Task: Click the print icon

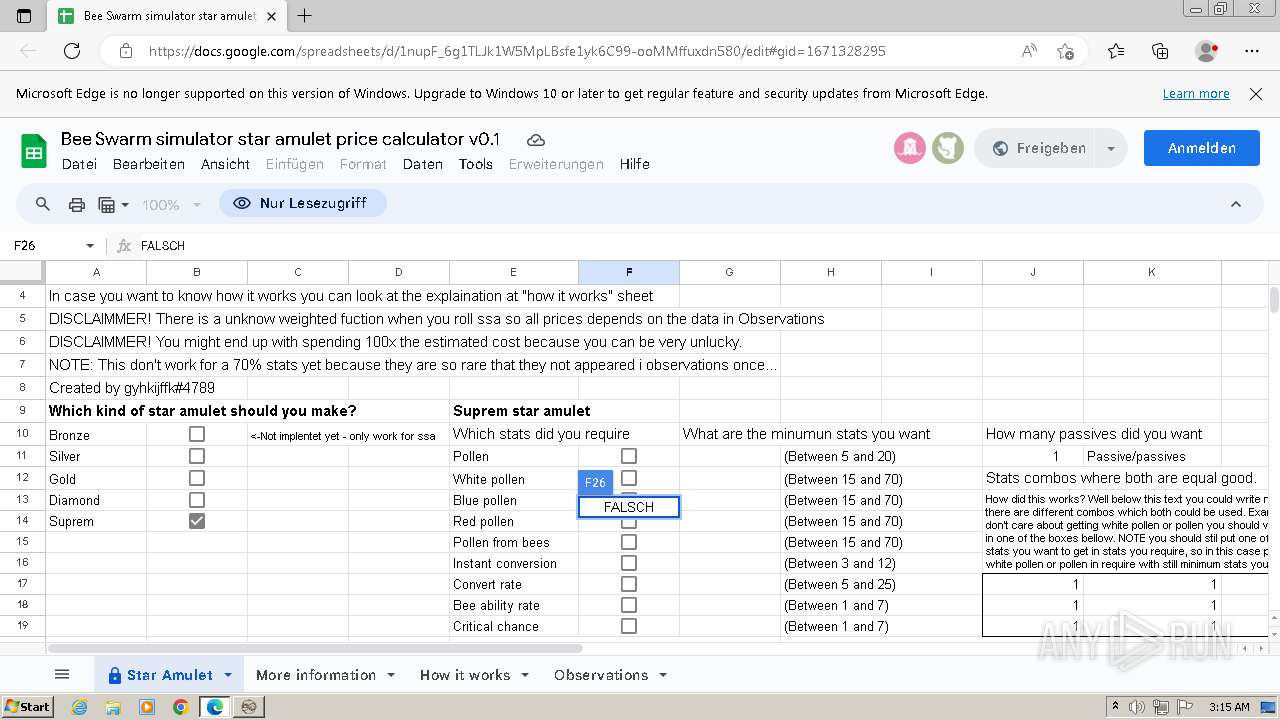Action: coord(77,204)
